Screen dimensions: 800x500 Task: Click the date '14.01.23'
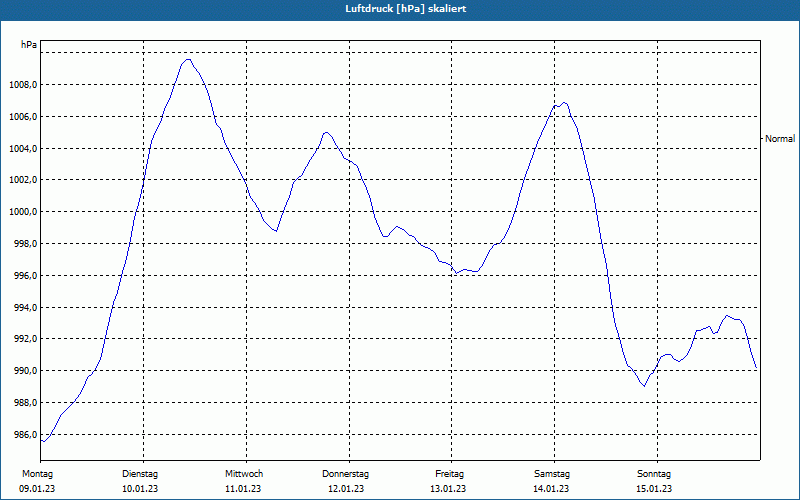[x=551, y=489]
